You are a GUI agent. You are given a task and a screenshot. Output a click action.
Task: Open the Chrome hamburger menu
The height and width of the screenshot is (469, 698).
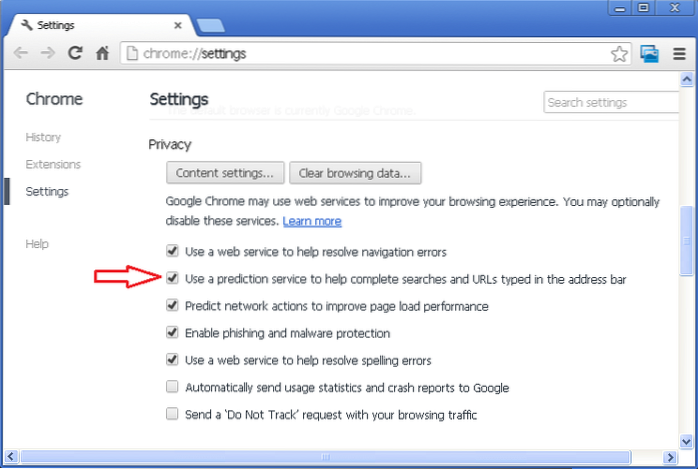680,54
